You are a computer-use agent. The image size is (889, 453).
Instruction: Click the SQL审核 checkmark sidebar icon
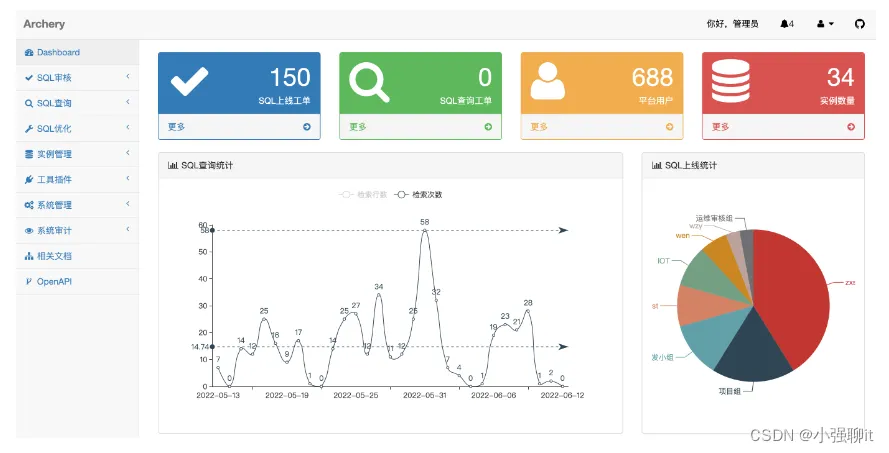[29, 78]
